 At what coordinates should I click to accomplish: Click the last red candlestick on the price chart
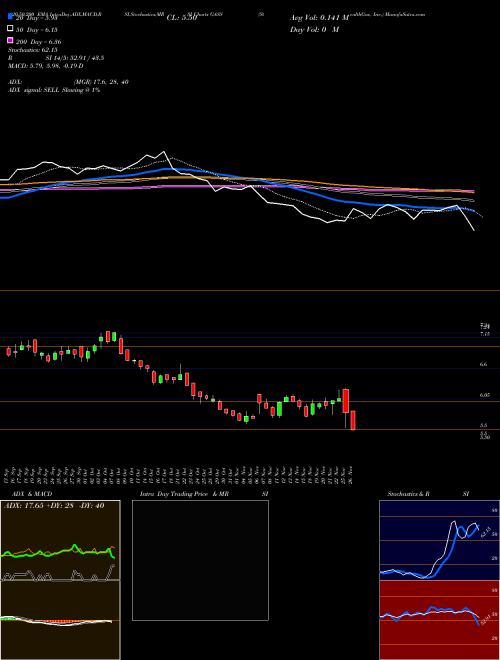point(353,420)
